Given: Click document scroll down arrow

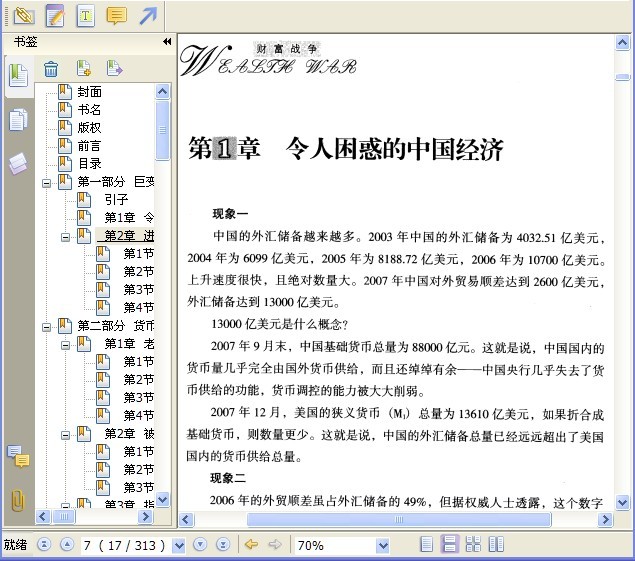Looking at the screenshot, I should click(x=622, y=503).
